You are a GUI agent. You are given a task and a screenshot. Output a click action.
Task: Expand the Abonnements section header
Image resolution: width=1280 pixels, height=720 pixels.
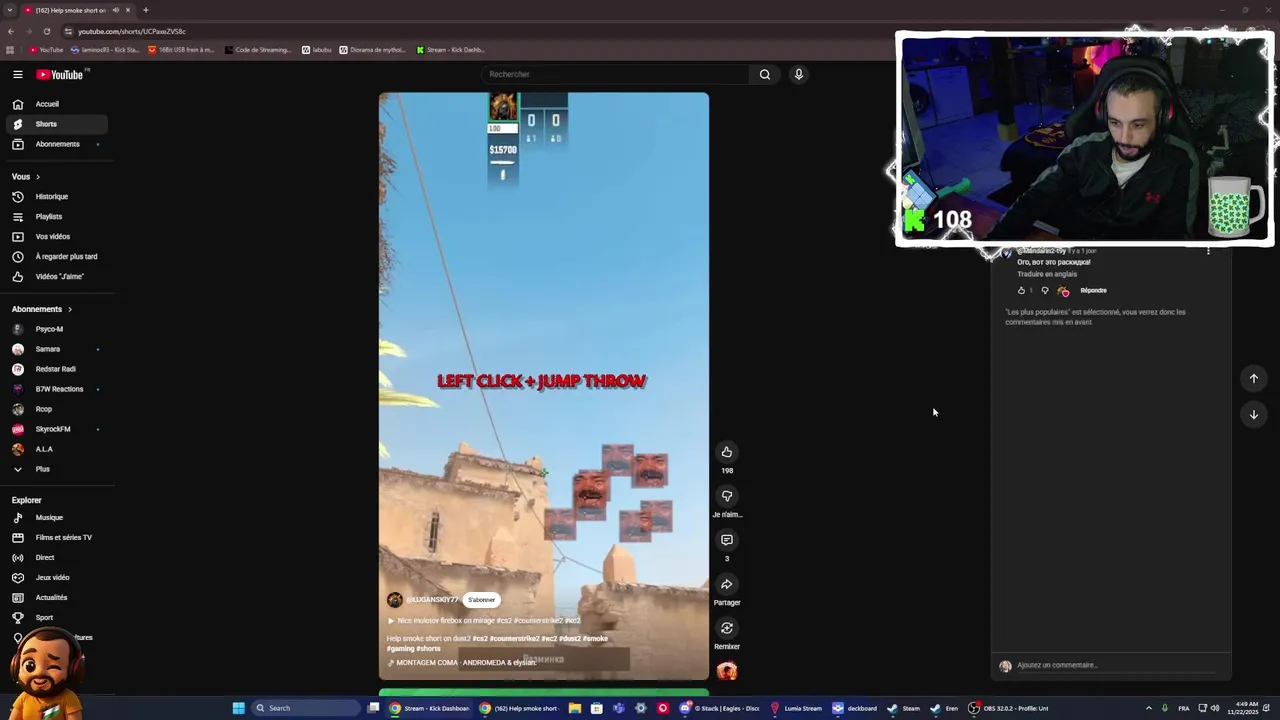42,309
